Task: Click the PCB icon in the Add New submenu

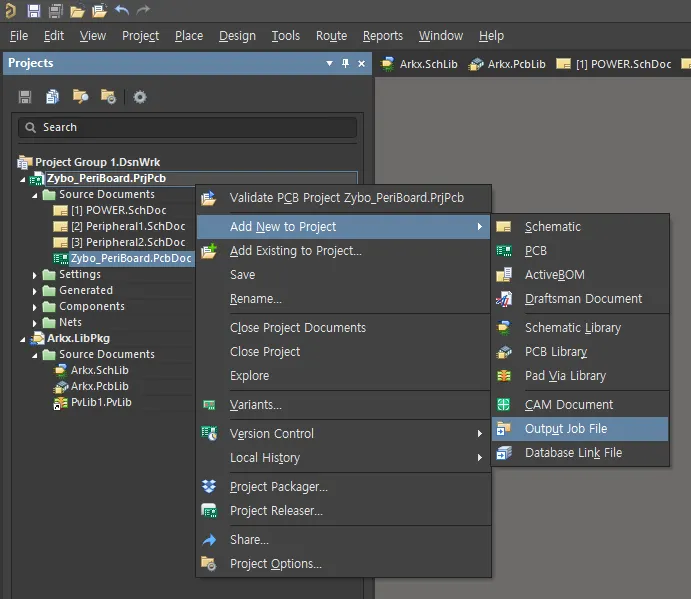Action: (504, 251)
